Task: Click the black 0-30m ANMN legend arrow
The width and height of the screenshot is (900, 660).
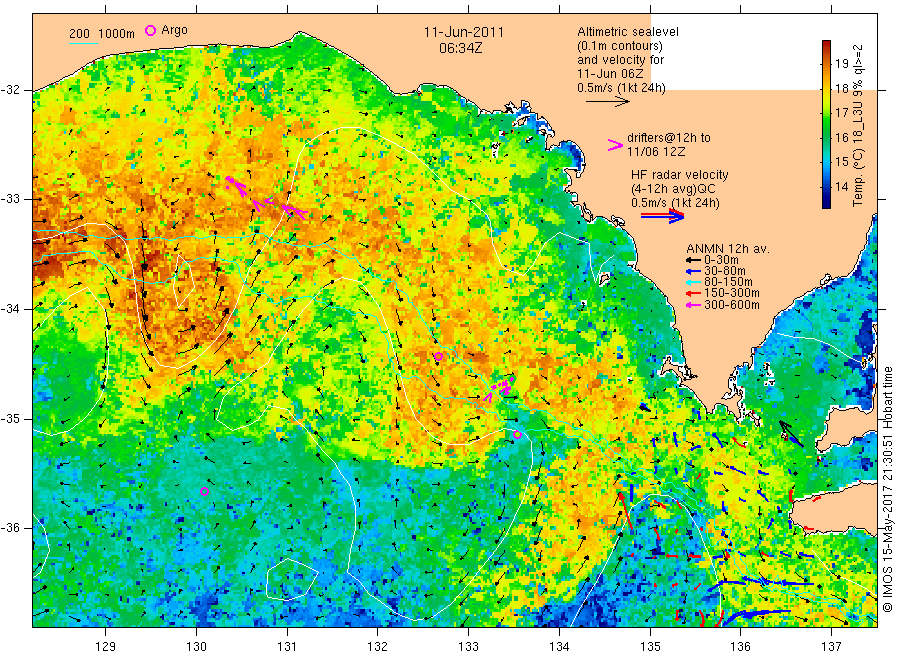Action: coord(693,260)
